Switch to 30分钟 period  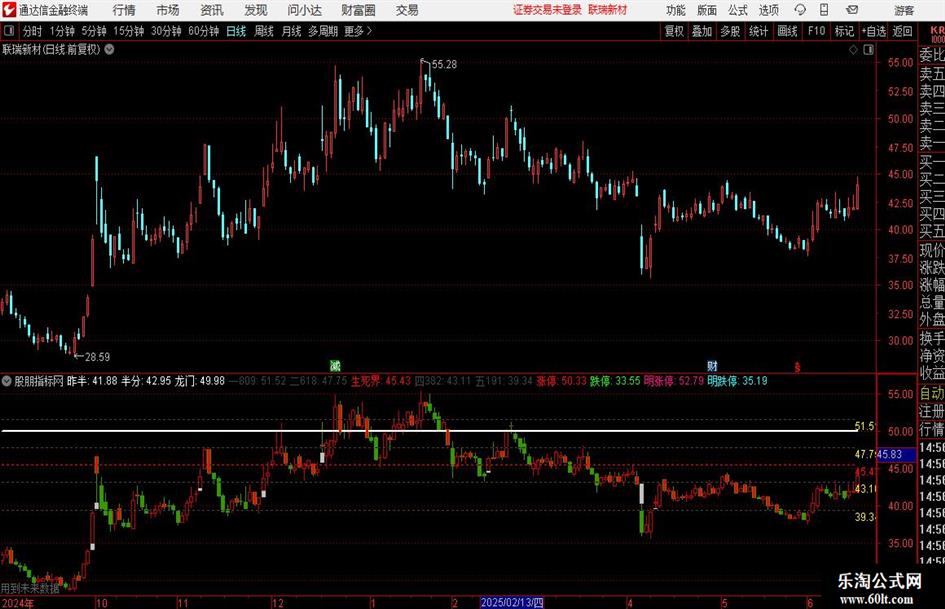tap(166, 31)
